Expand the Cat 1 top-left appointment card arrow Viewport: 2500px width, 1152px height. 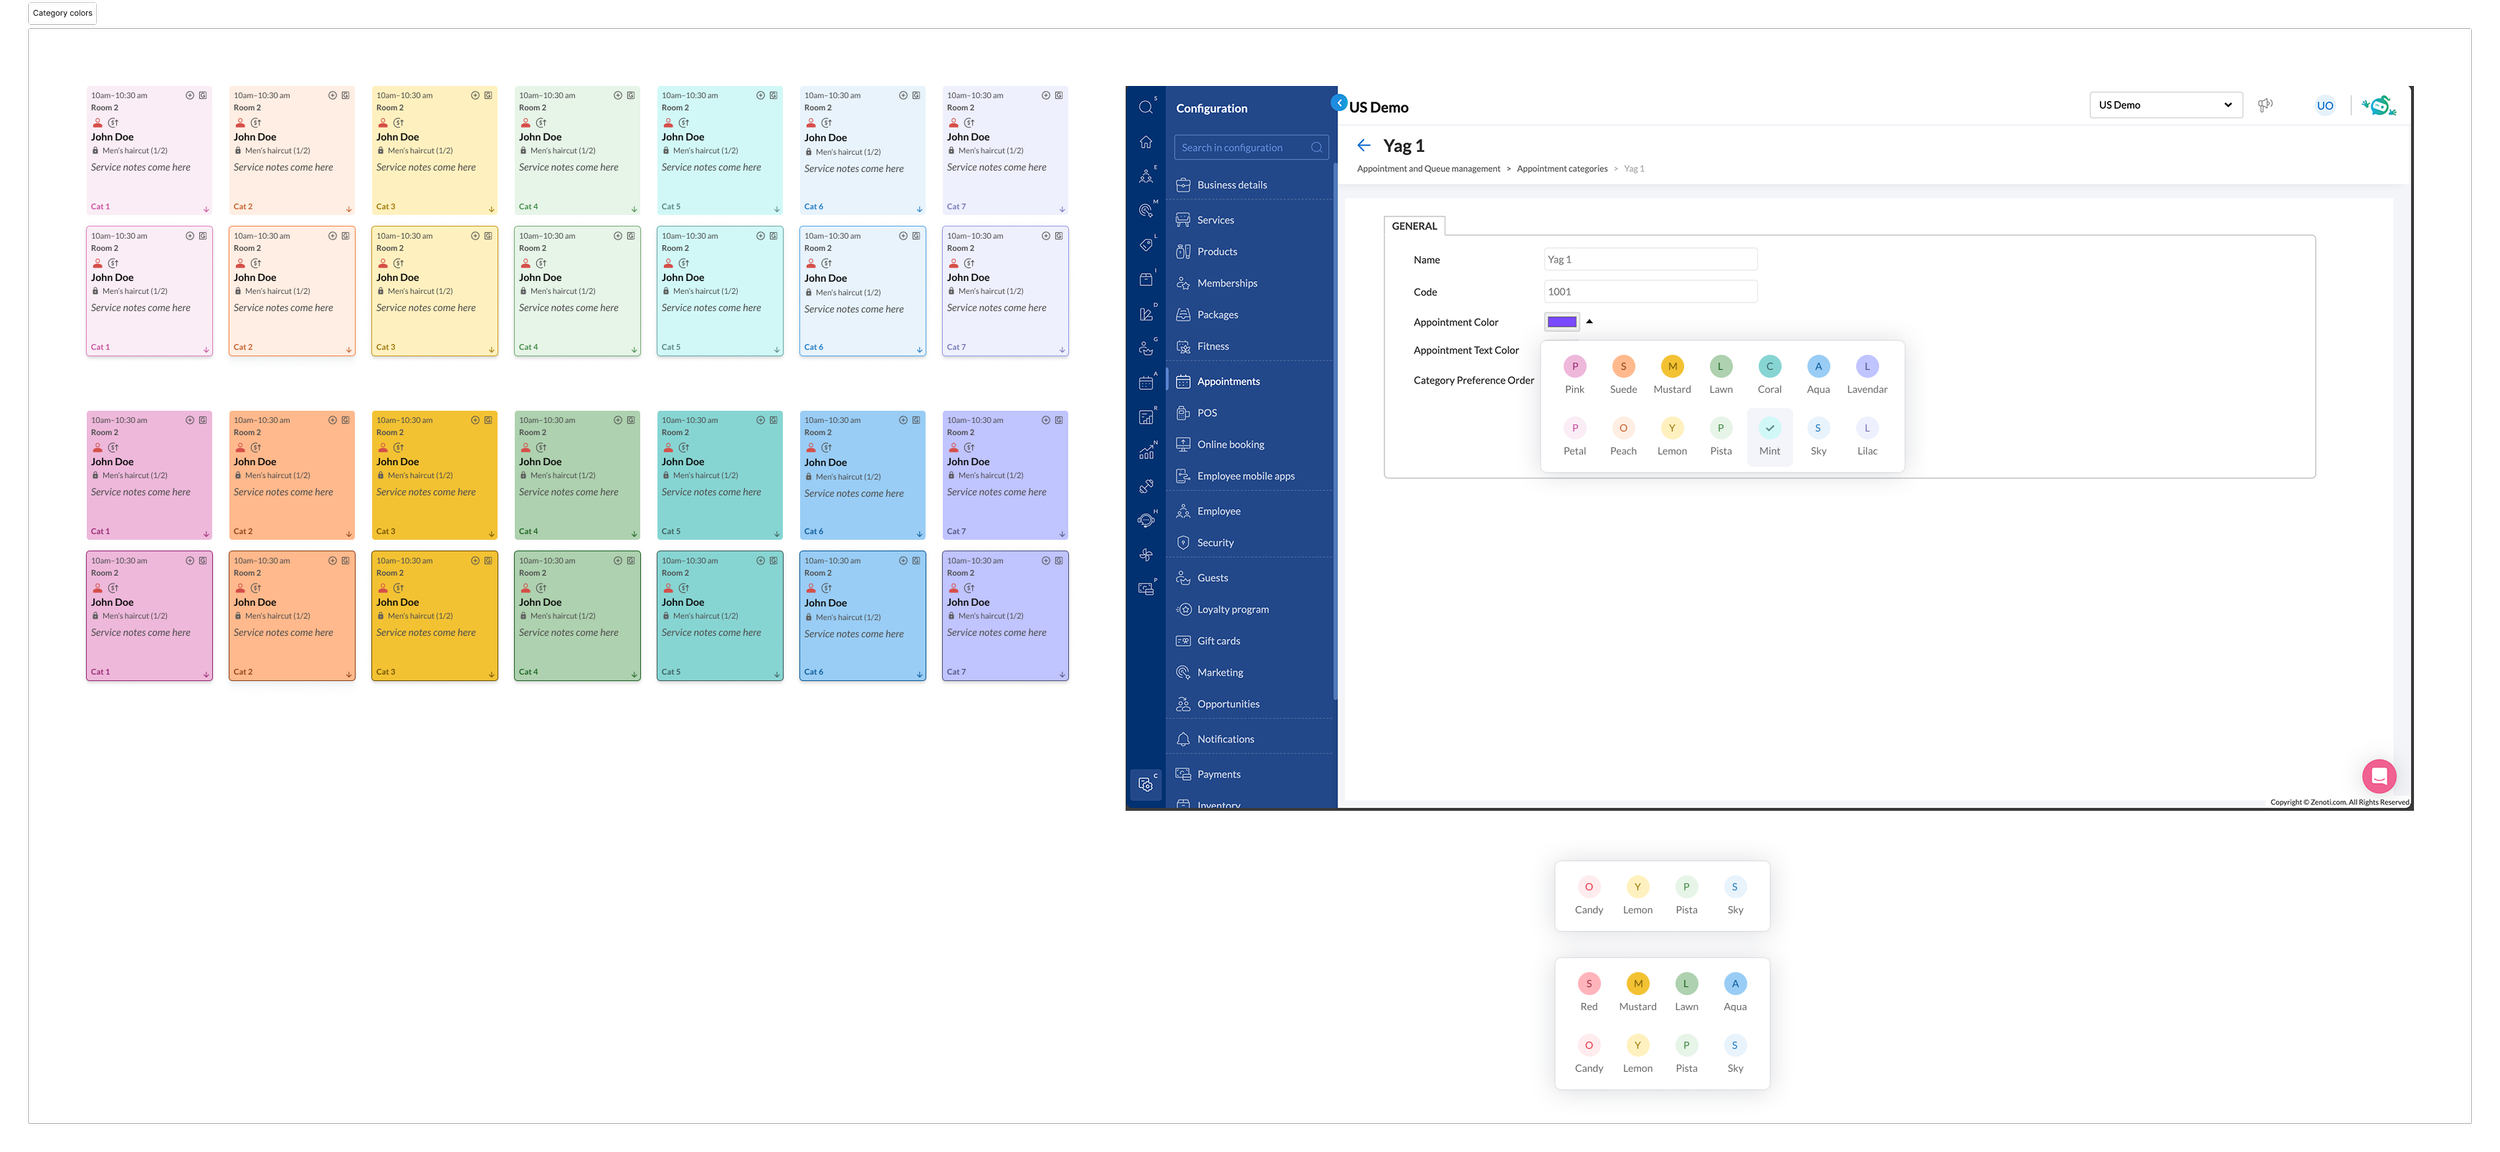[206, 209]
